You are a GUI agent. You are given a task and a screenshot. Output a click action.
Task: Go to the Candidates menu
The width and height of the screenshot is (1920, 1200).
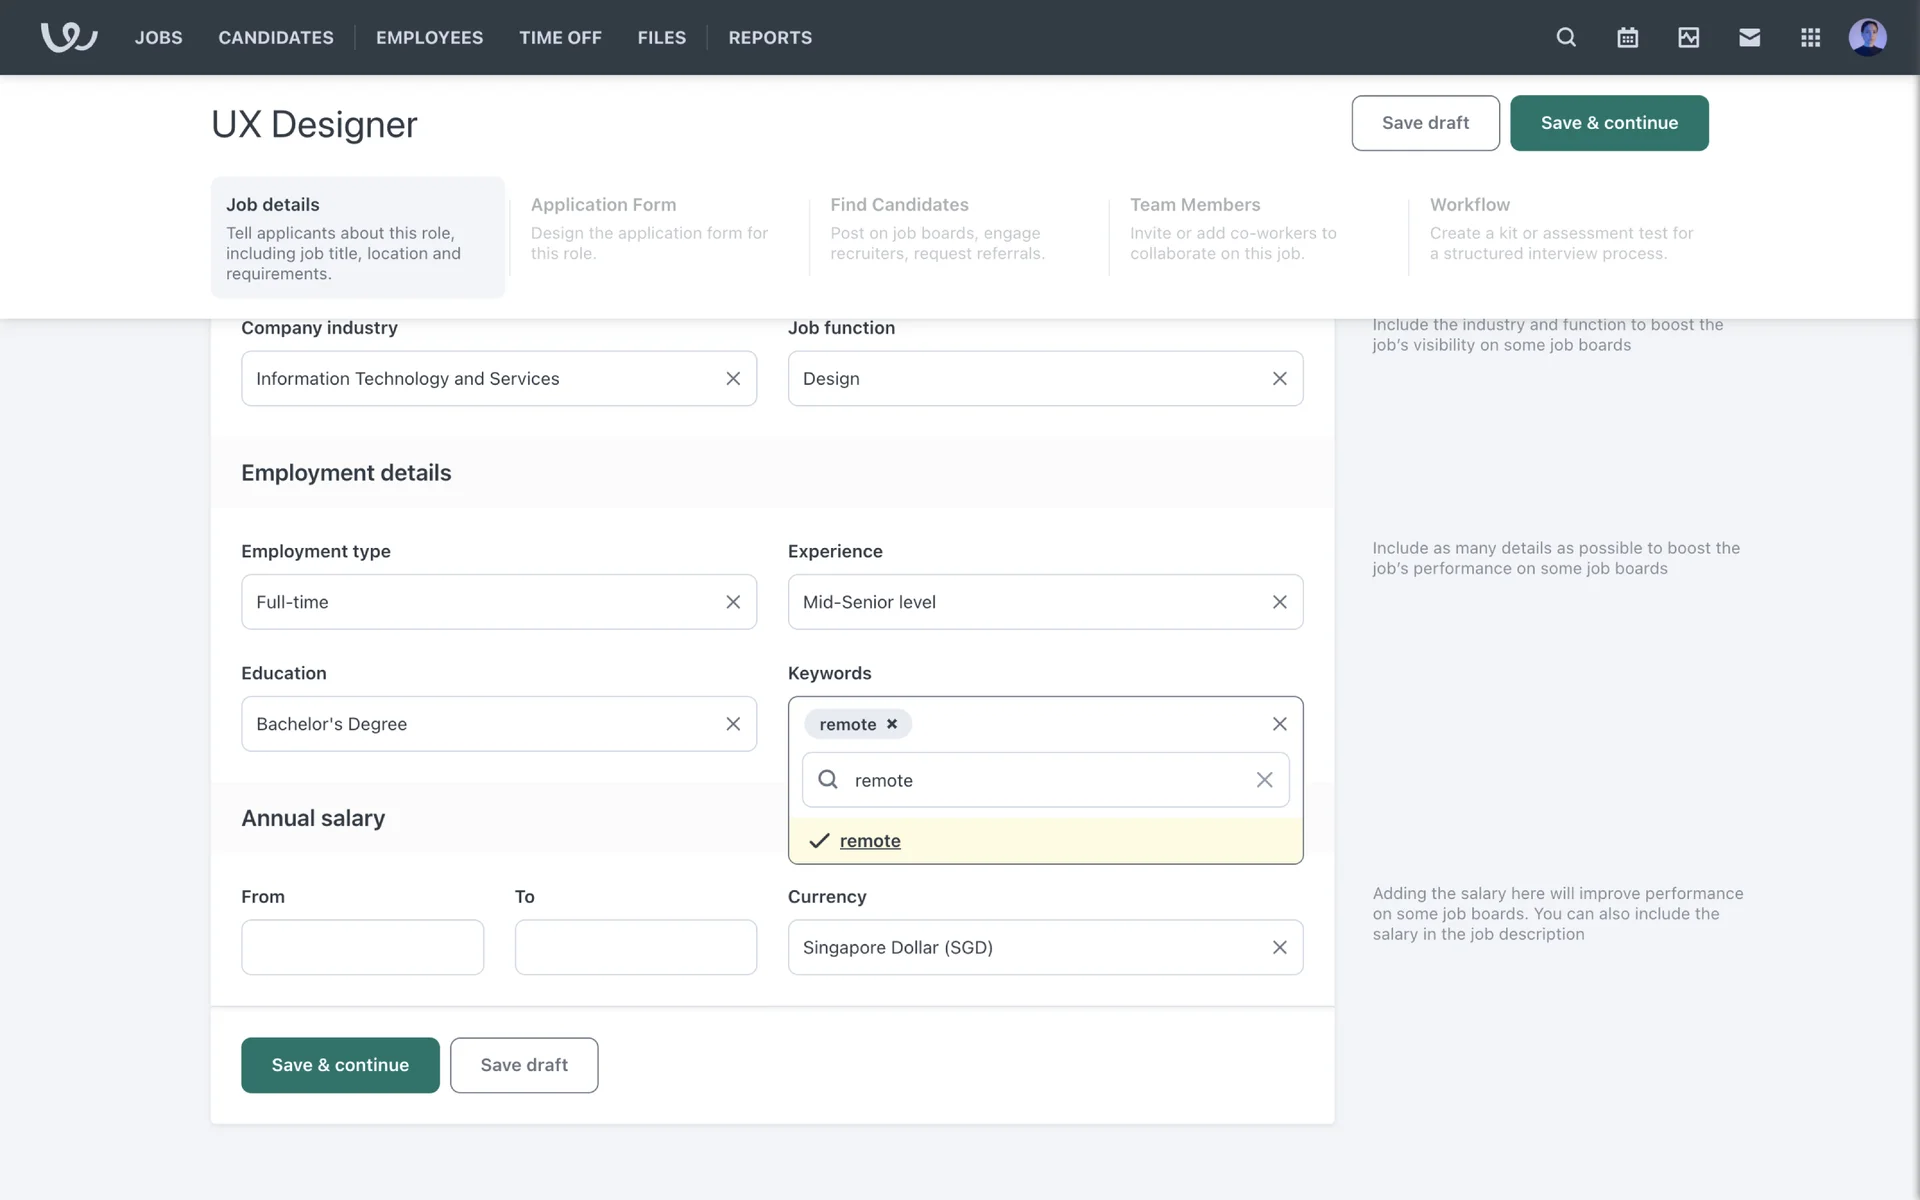point(276,37)
